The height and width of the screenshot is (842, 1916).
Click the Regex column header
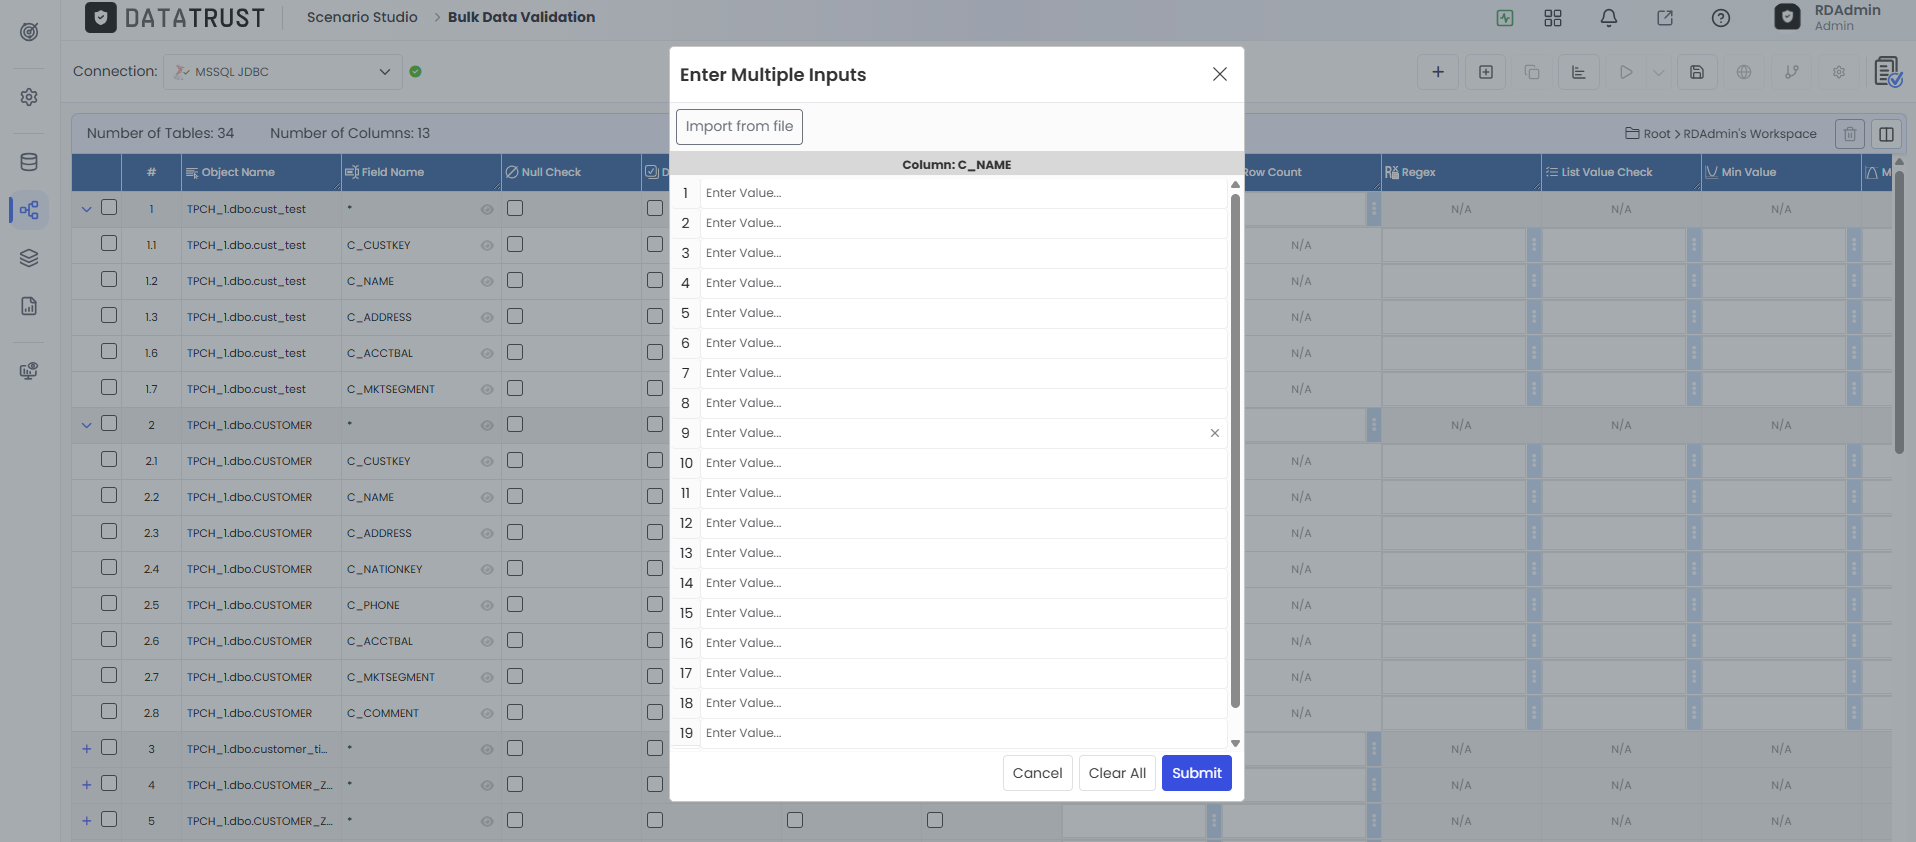(1461, 172)
